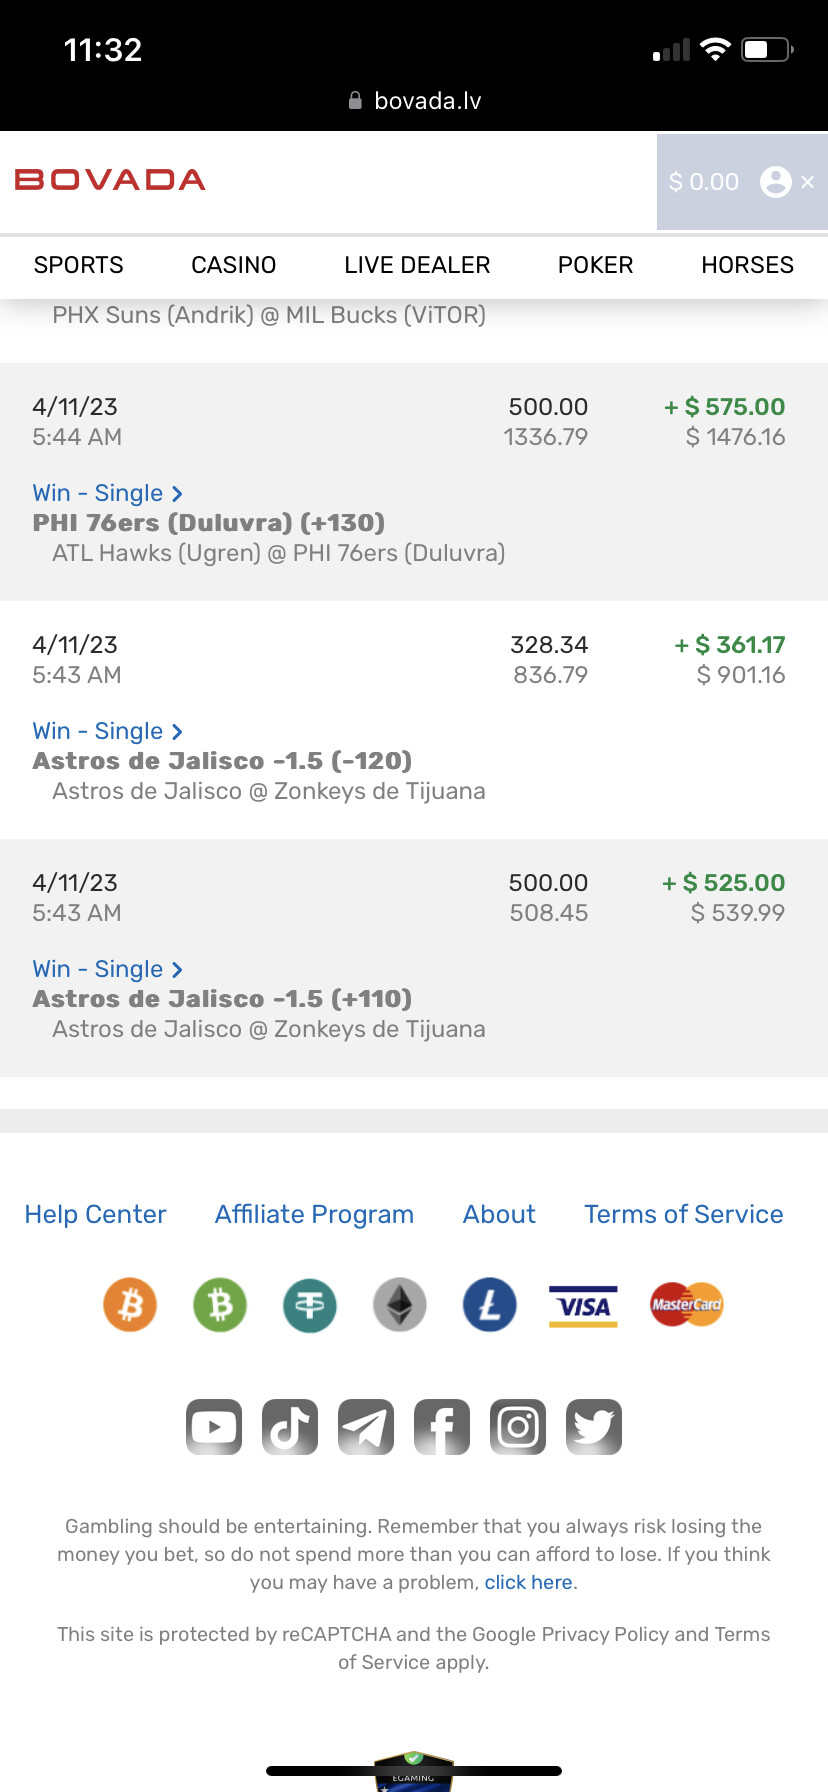Open Bovada's Facebook page
The width and height of the screenshot is (828, 1792).
(x=442, y=1427)
